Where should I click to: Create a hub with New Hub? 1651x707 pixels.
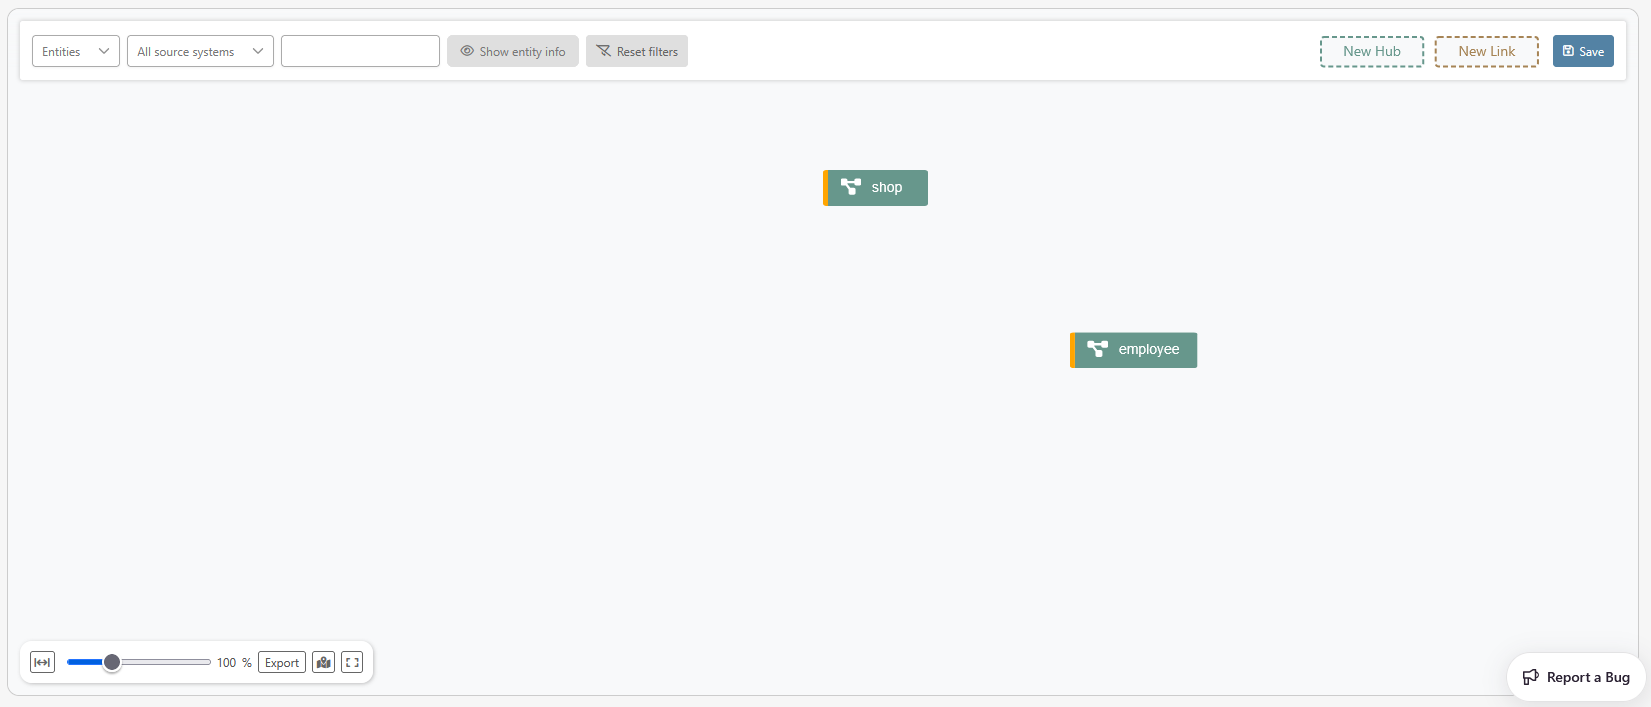click(x=1371, y=51)
